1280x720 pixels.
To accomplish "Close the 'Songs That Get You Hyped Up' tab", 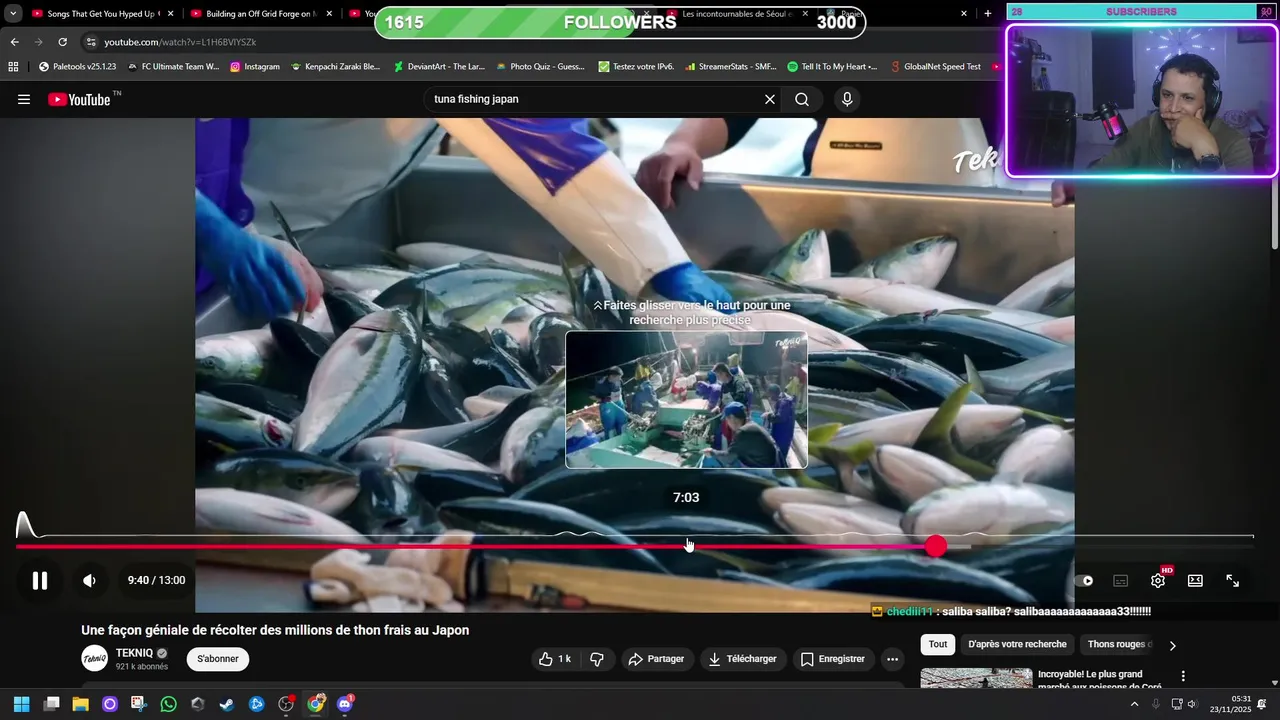I will [x=171, y=14].
